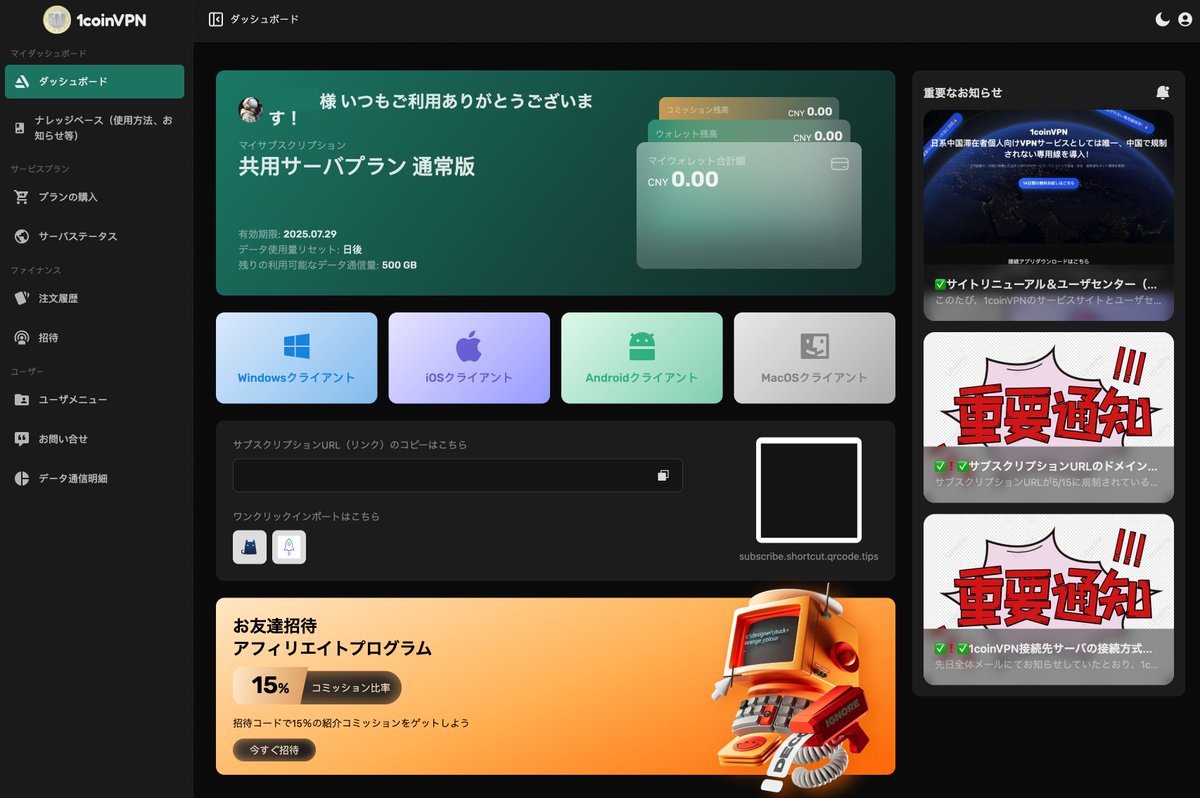Image resolution: width=1200 pixels, height=798 pixels.
Task: Open お問い合せ in the sidebar
Action: (94, 439)
